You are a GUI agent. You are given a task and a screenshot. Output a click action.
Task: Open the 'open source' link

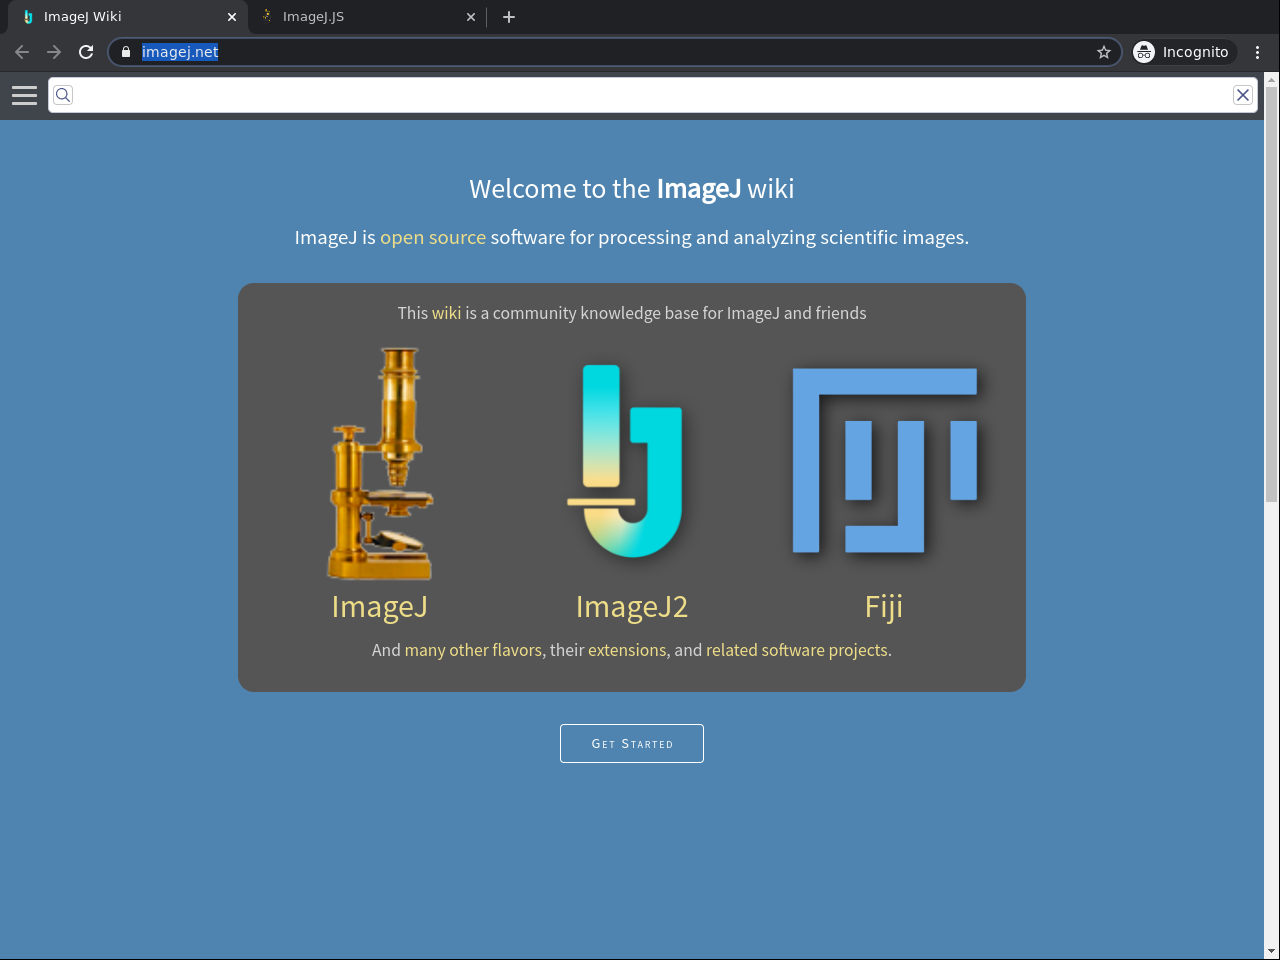click(x=433, y=237)
